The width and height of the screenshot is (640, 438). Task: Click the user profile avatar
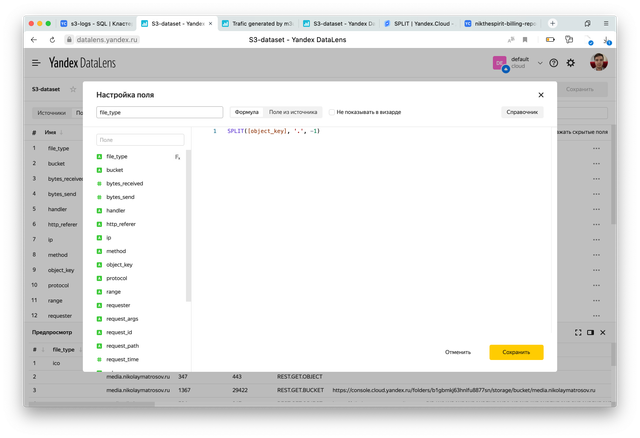pyautogui.click(x=598, y=62)
